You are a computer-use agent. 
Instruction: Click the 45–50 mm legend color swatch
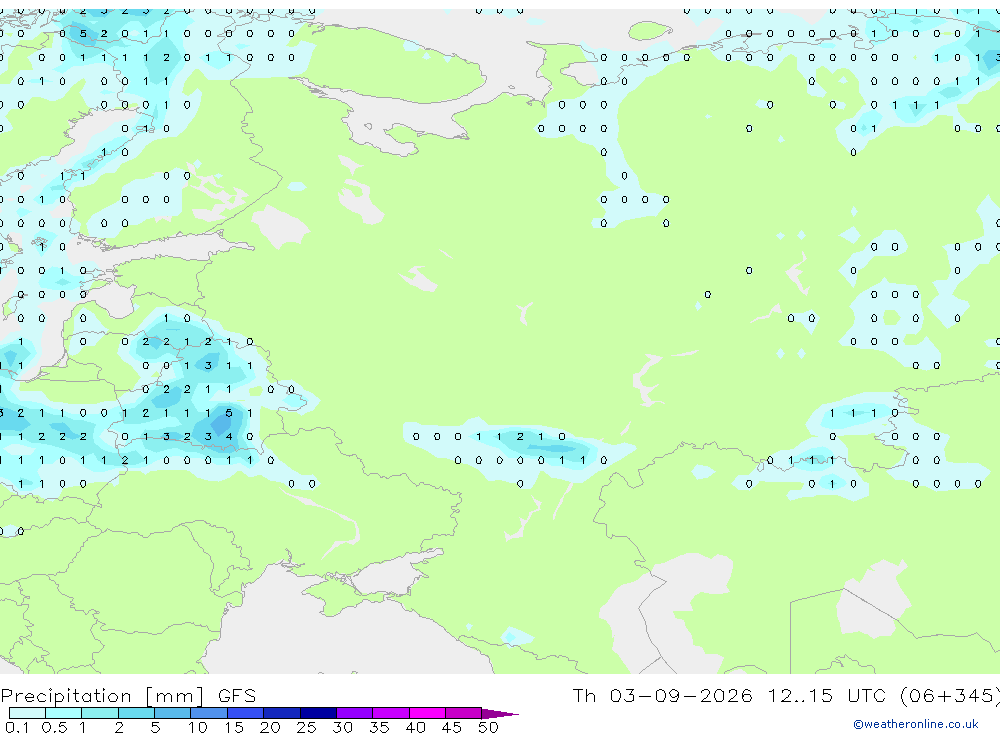pos(463,713)
